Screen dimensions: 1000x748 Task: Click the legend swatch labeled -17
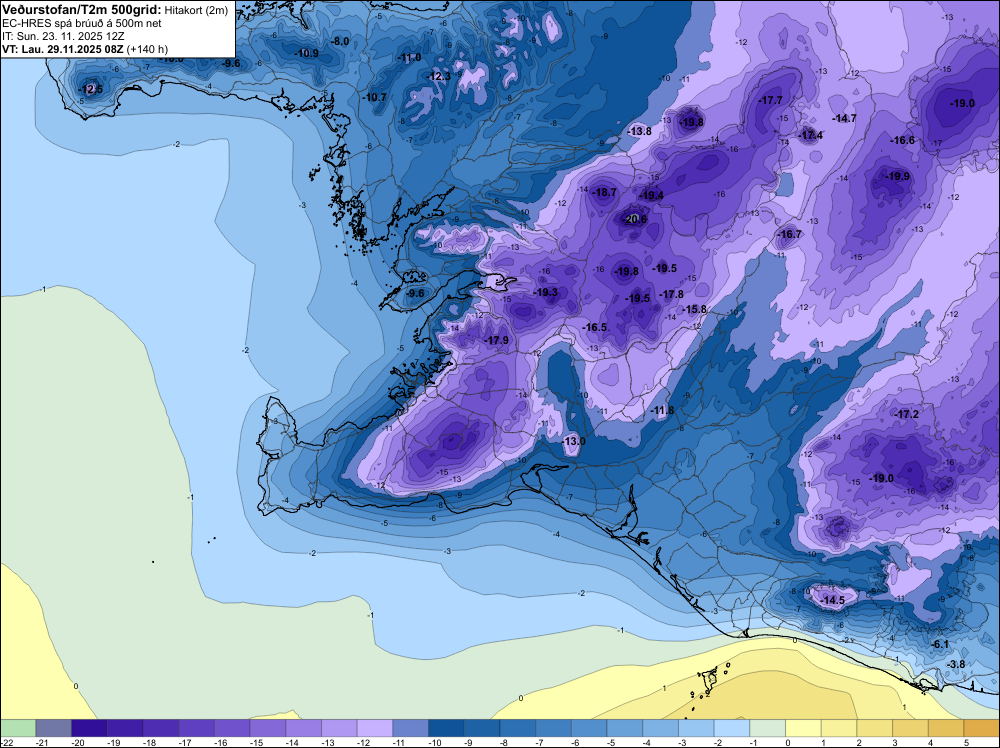(x=196, y=728)
